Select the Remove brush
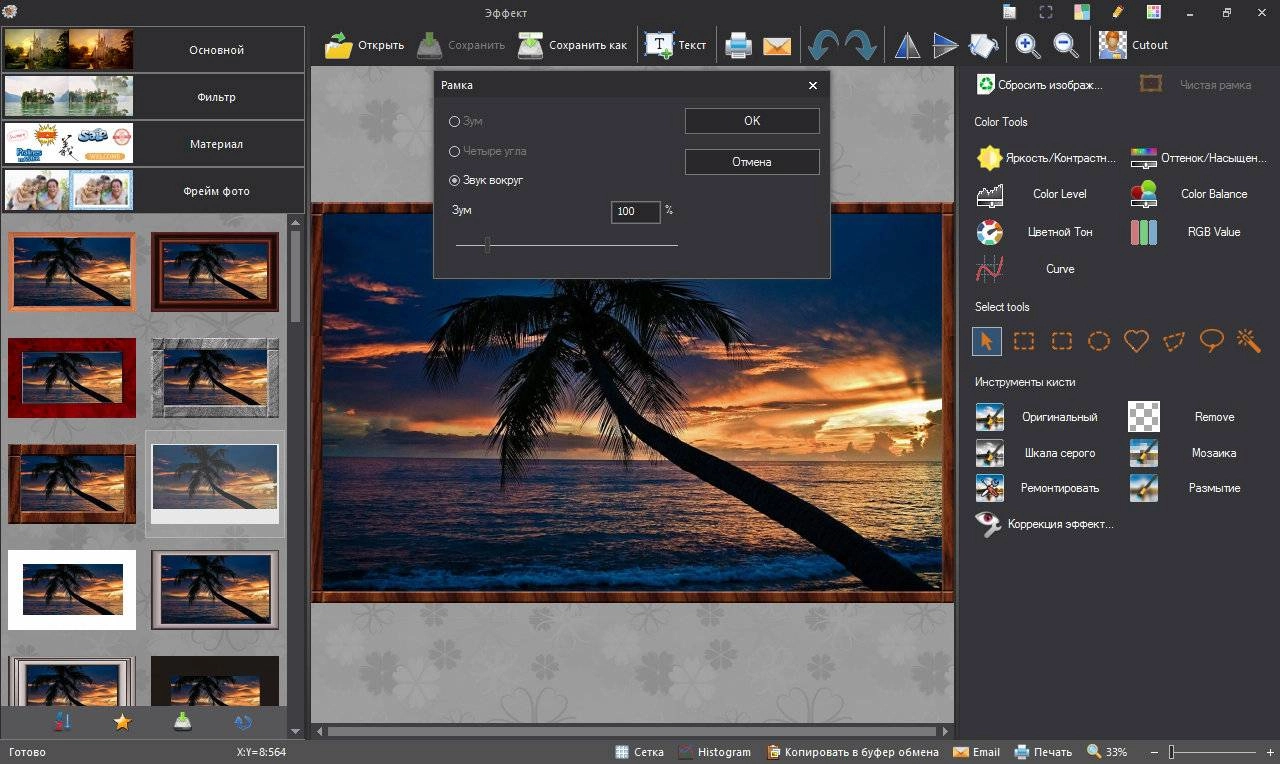Viewport: 1280px width, 764px height. click(1183, 417)
